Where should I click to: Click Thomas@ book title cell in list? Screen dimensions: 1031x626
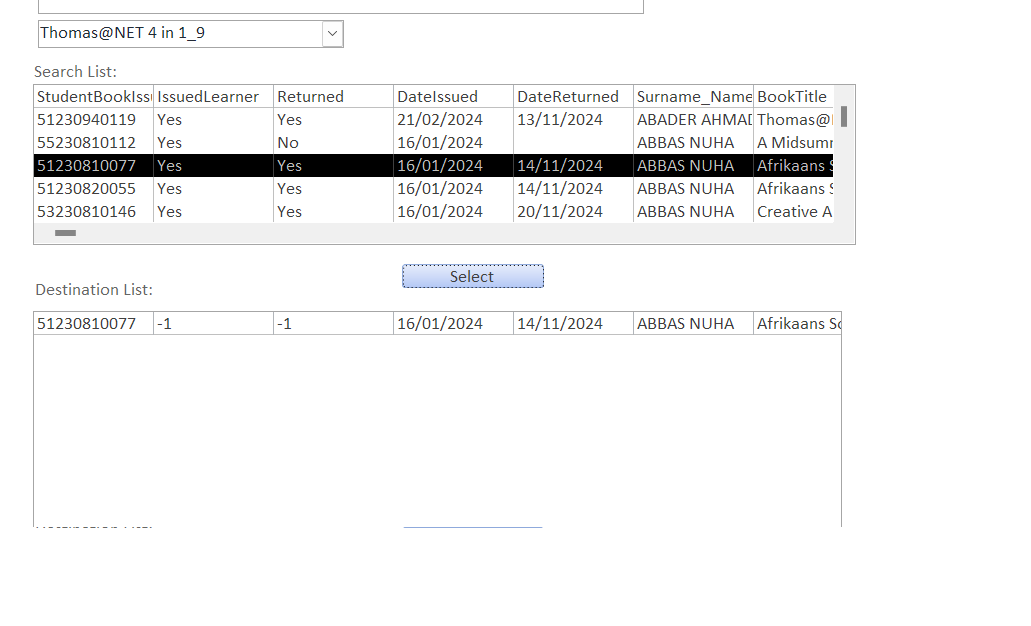point(794,120)
